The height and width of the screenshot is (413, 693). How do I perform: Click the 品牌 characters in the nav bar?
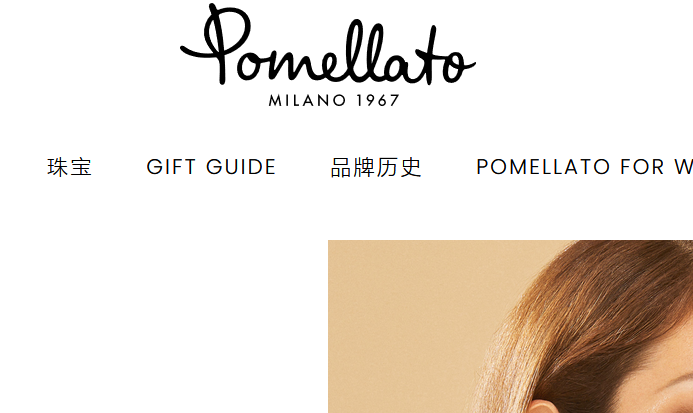(x=353, y=167)
